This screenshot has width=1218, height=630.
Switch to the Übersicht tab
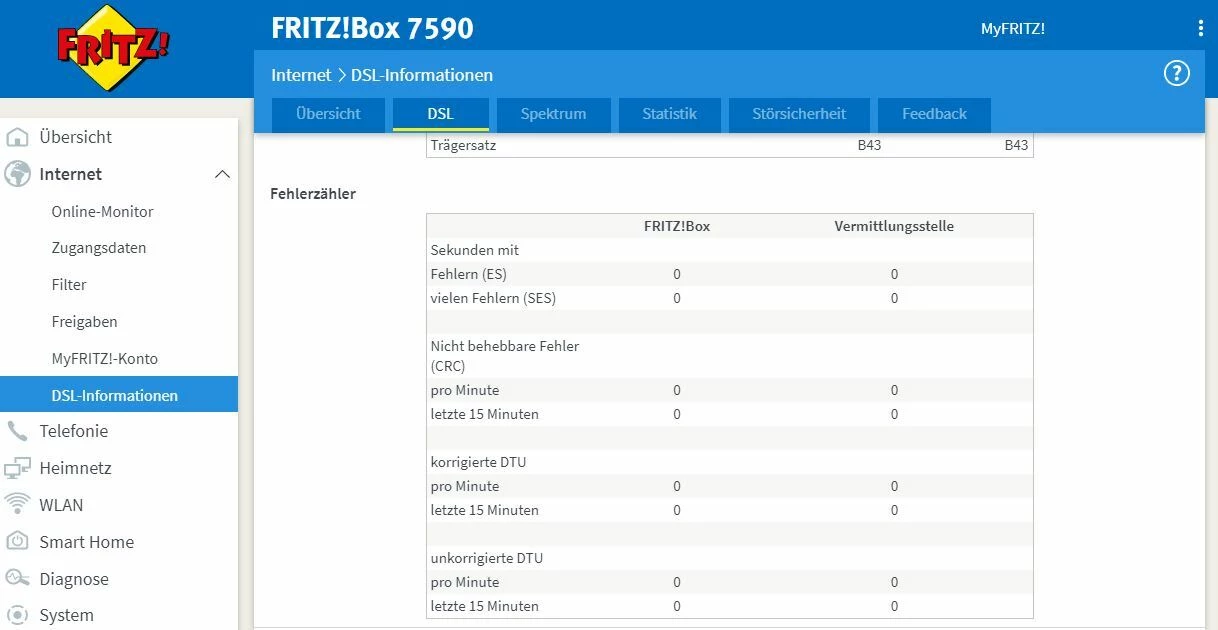(328, 114)
